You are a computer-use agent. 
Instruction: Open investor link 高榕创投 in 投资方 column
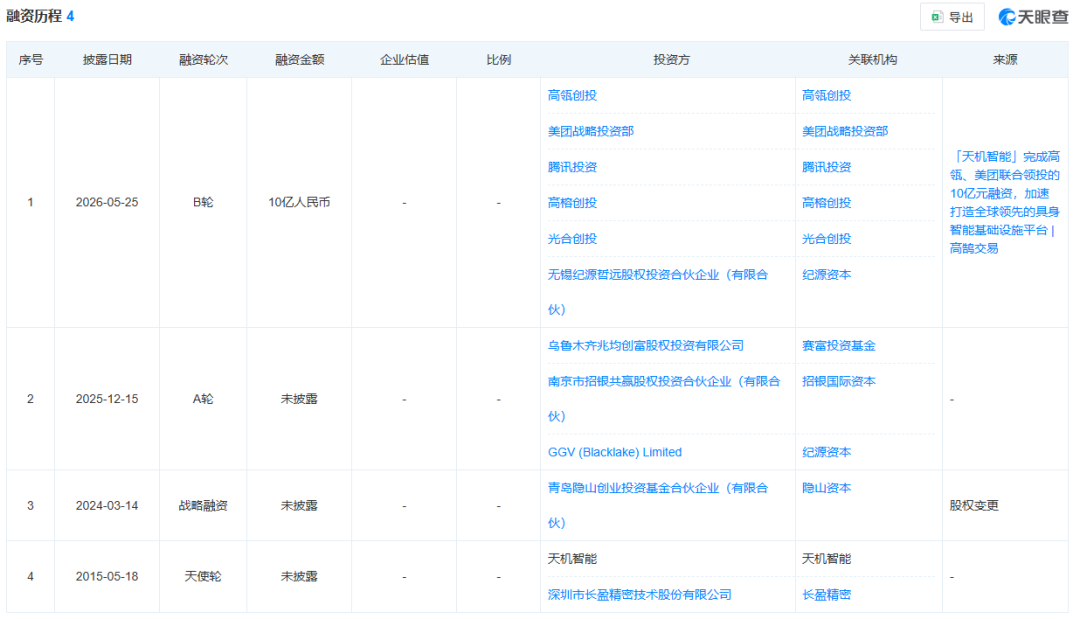572,203
